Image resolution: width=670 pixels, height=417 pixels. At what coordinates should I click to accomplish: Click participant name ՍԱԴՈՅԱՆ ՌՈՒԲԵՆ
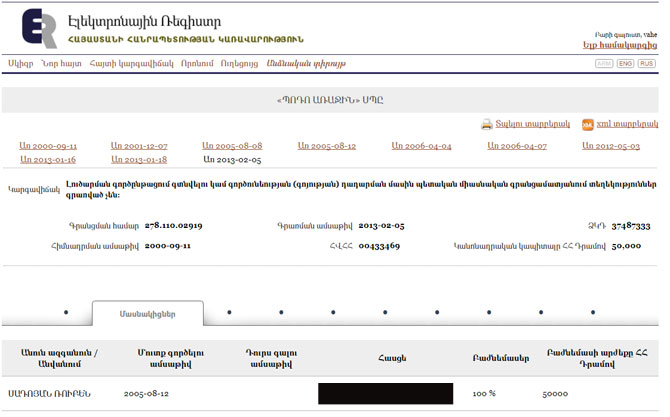click(x=50, y=394)
